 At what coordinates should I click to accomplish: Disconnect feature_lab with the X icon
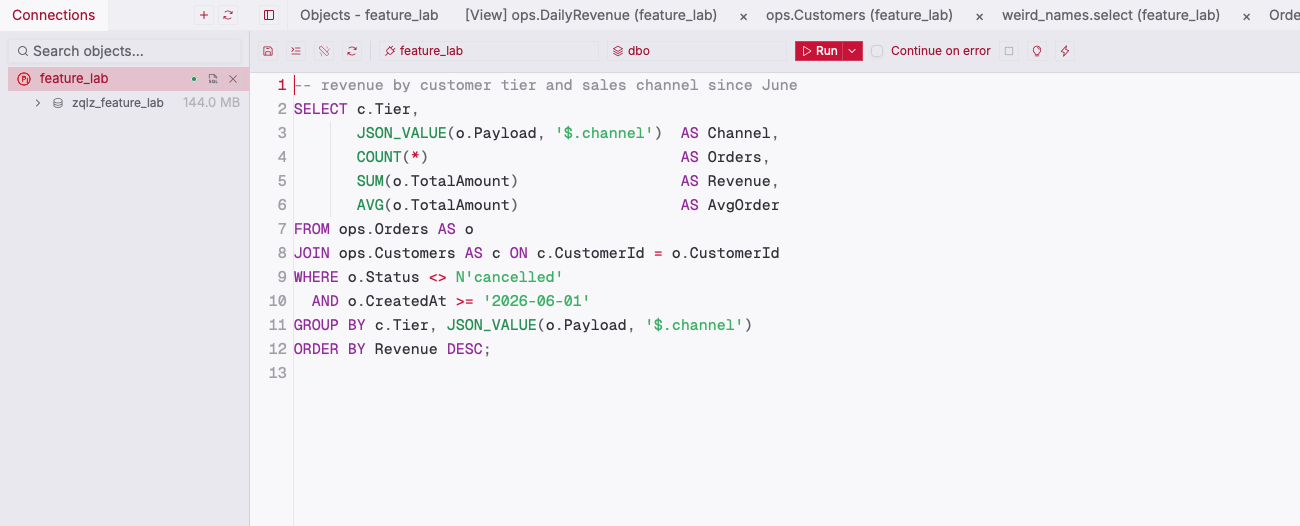click(233, 79)
